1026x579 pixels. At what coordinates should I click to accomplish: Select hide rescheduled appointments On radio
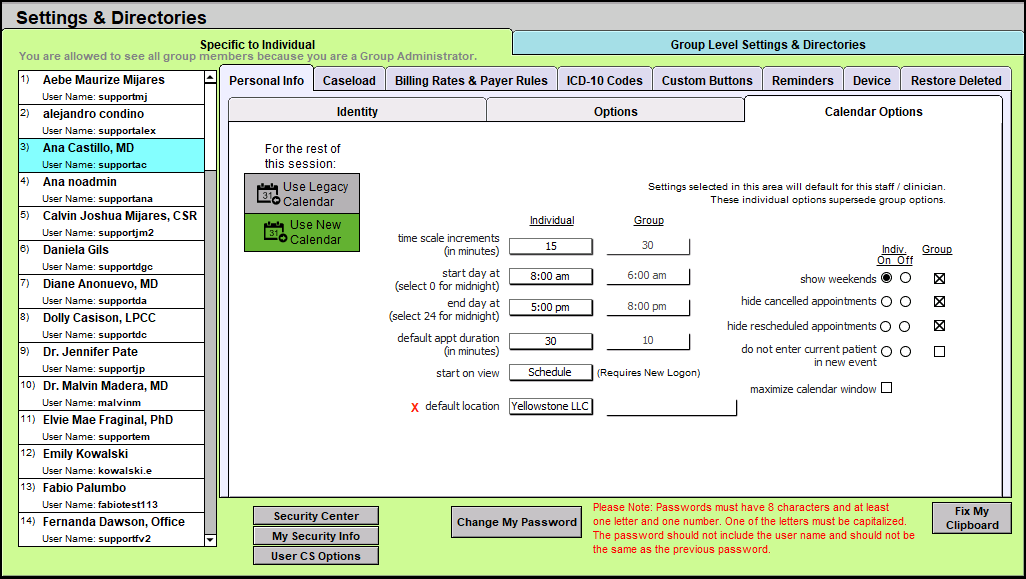point(886,326)
